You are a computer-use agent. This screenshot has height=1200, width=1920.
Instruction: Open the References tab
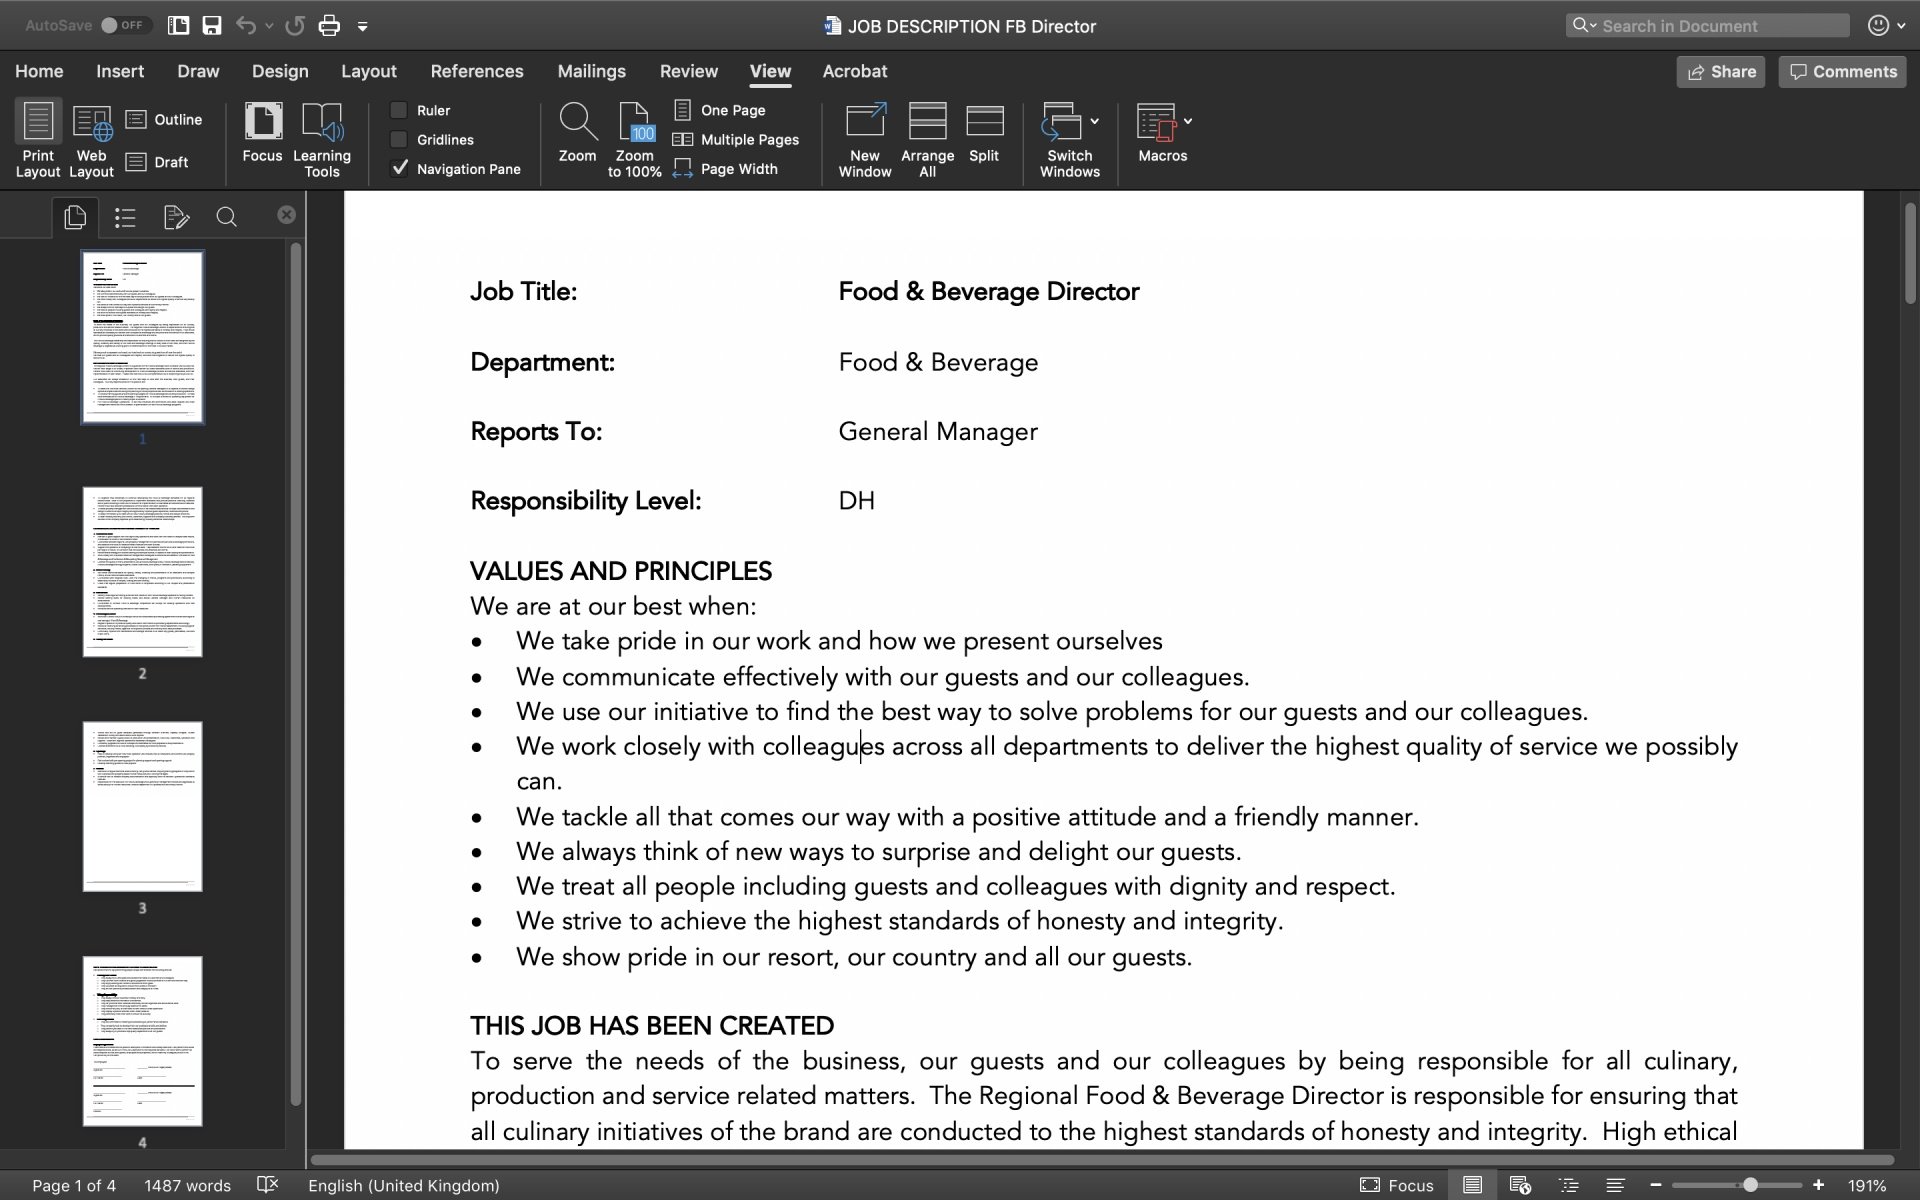coord(477,71)
